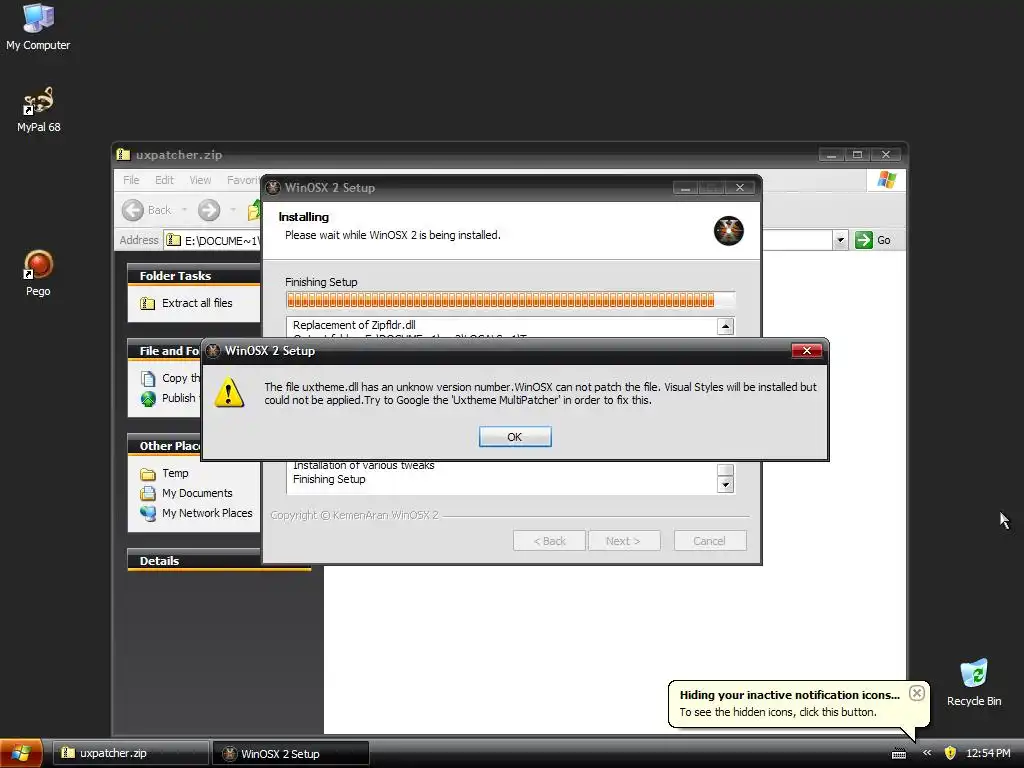
Task: Click the WinOSX logo in installer header
Action: pos(728,231)
